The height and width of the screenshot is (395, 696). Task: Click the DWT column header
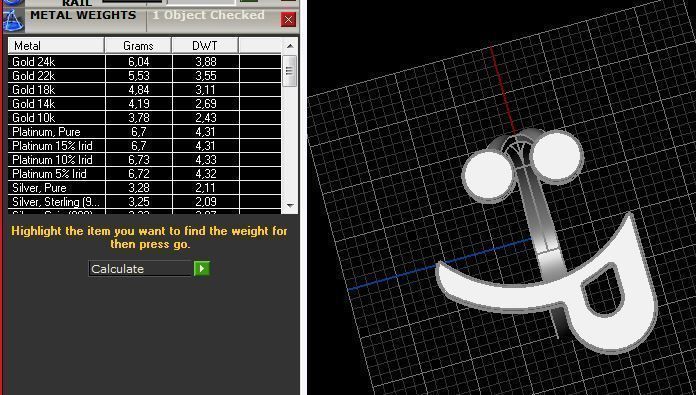tap(205, 46)
